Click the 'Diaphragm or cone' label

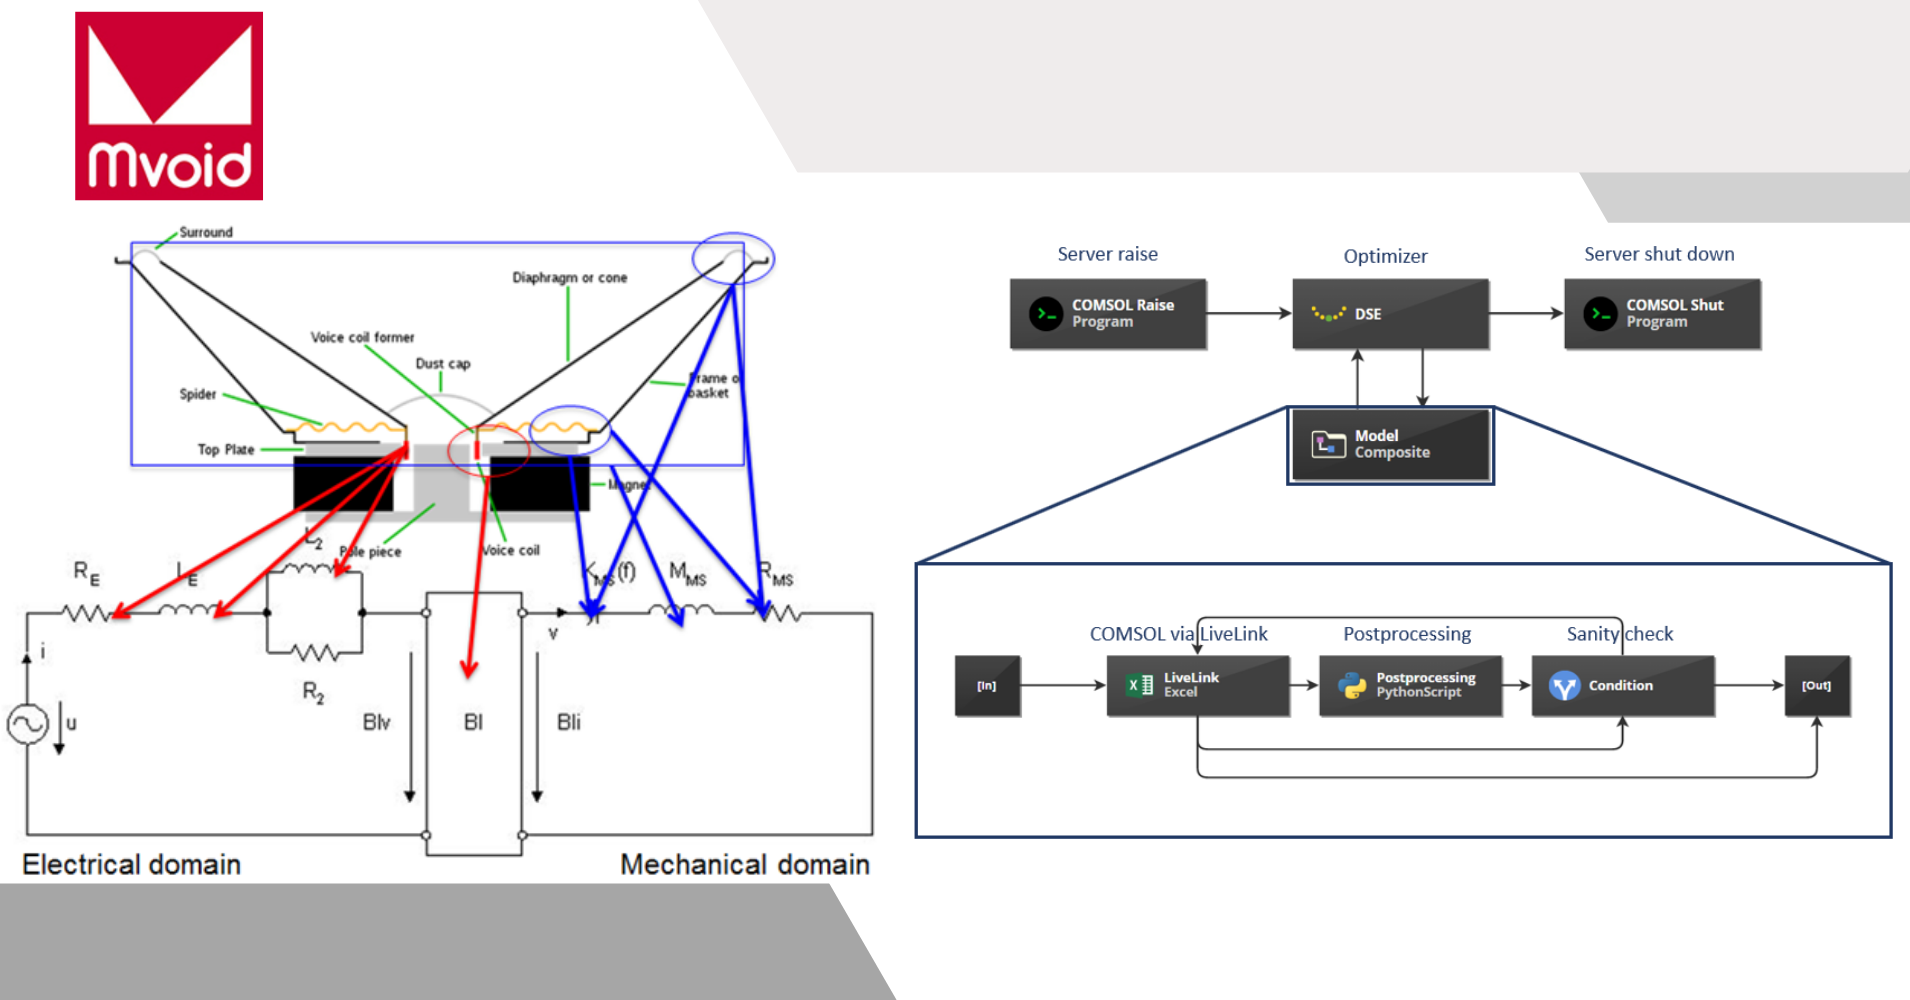570,277
